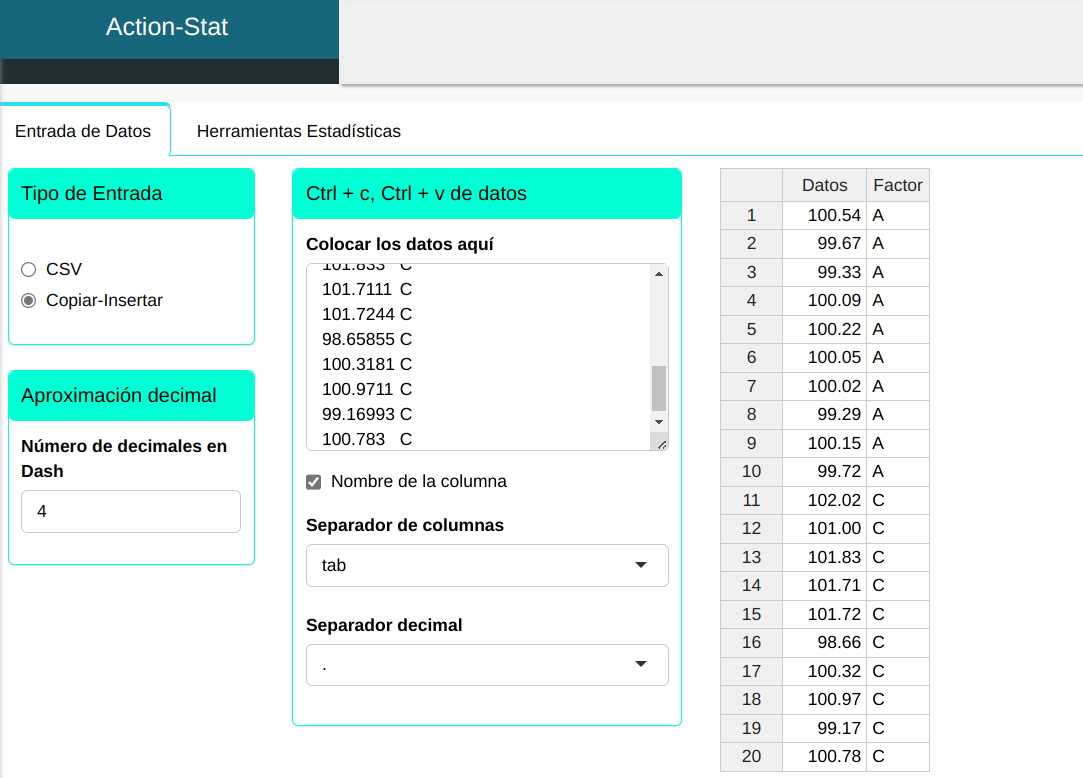Click scroll down arrow in data textarea

[658, 422]
